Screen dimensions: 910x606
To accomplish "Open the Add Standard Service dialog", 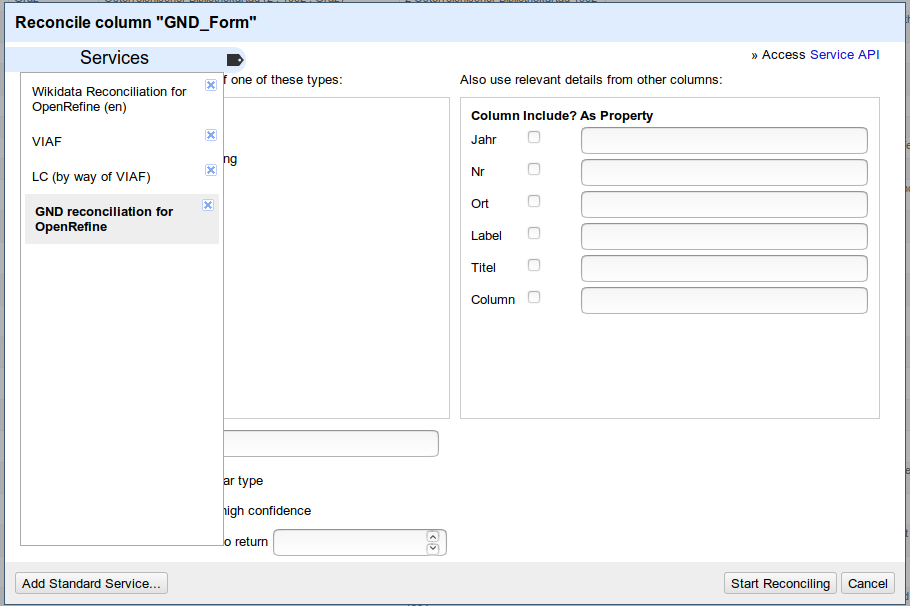I will (x=91, y=584).
